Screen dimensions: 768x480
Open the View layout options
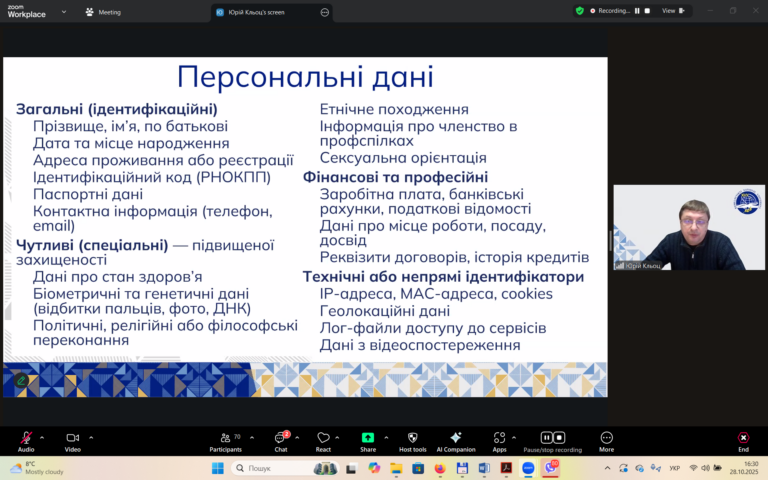point(672,11)
